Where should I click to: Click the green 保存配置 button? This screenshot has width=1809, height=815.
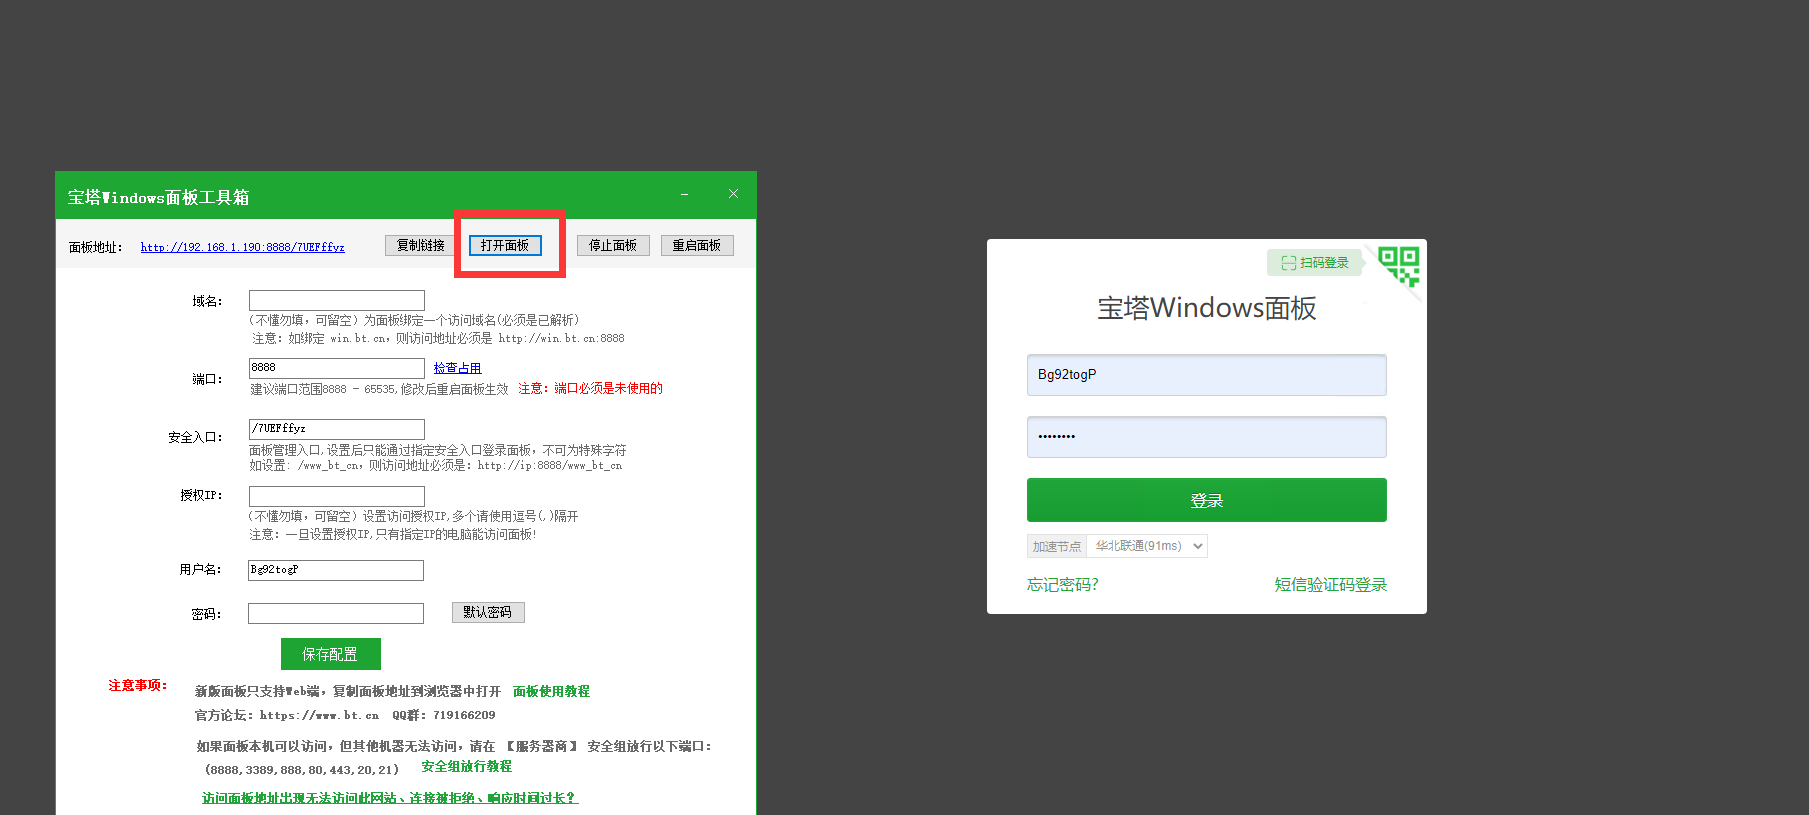(x=331, y=654)
